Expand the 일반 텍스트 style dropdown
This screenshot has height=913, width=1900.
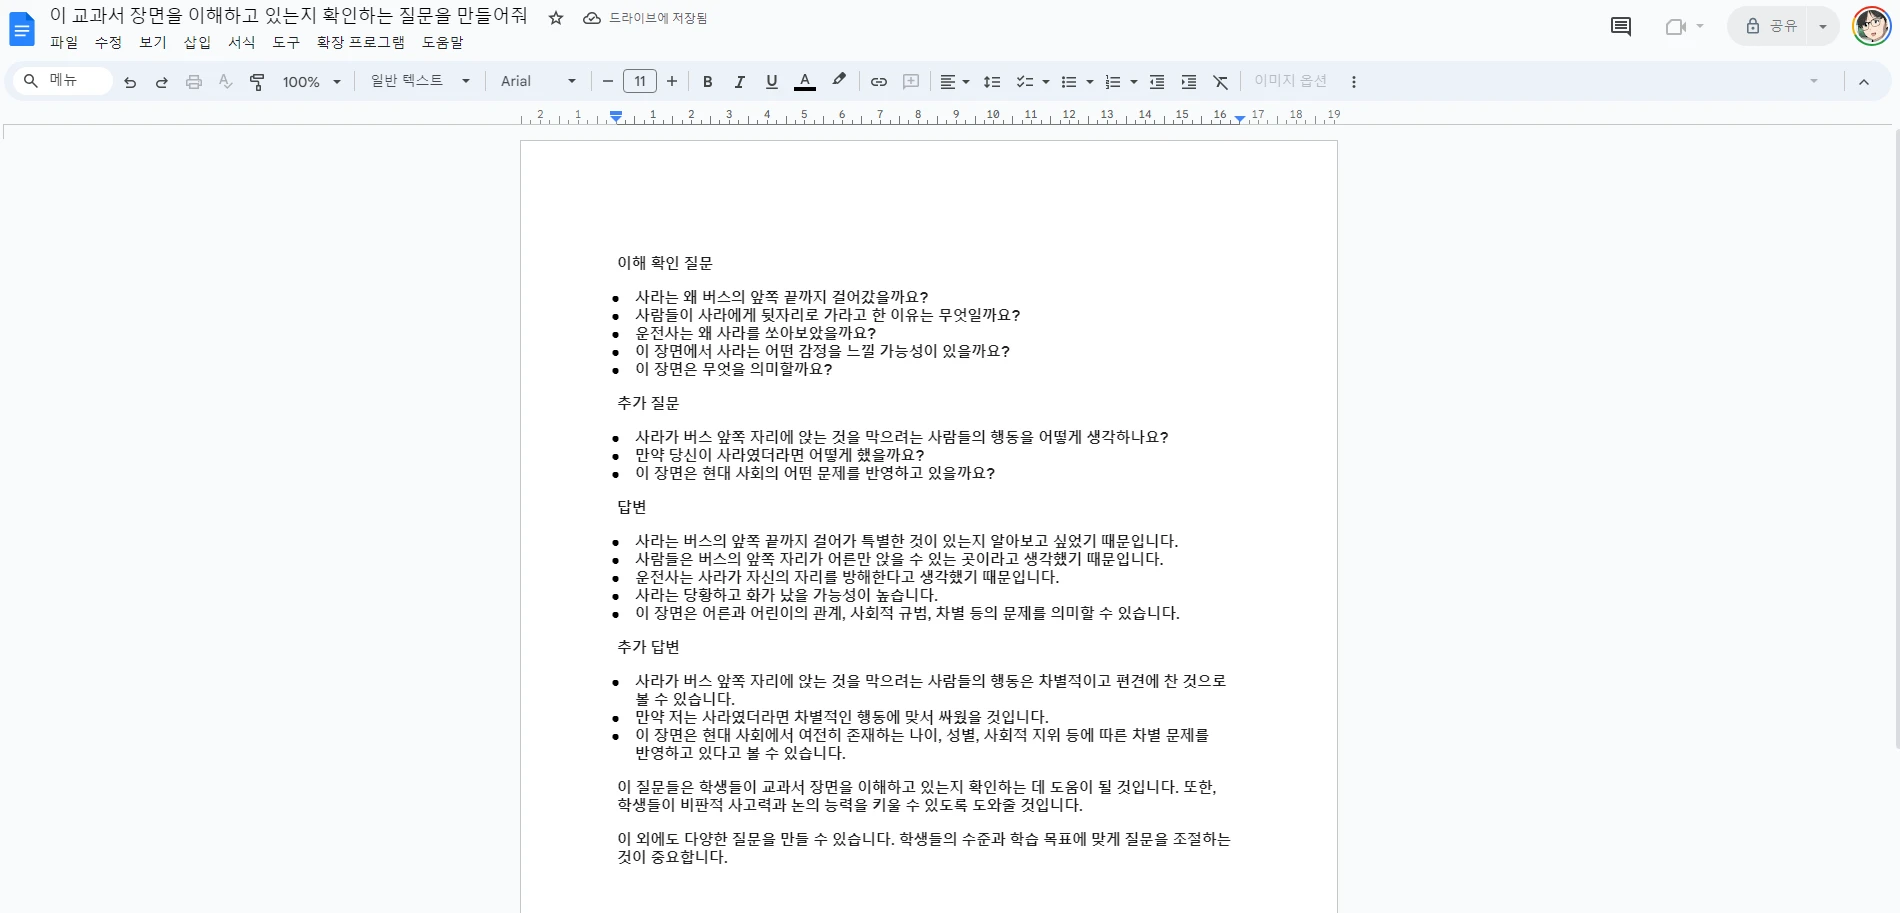pyautogui.click(x=420, y=81)
